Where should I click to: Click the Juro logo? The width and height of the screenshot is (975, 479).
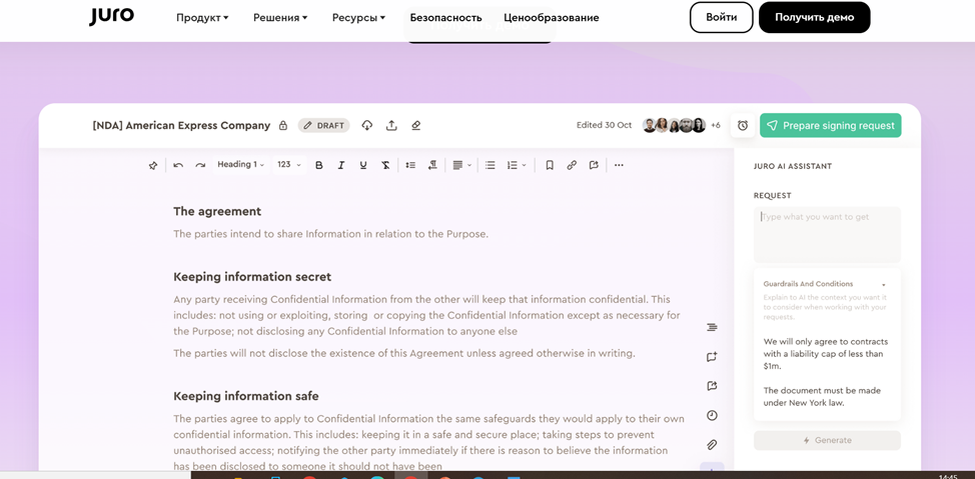111,16
